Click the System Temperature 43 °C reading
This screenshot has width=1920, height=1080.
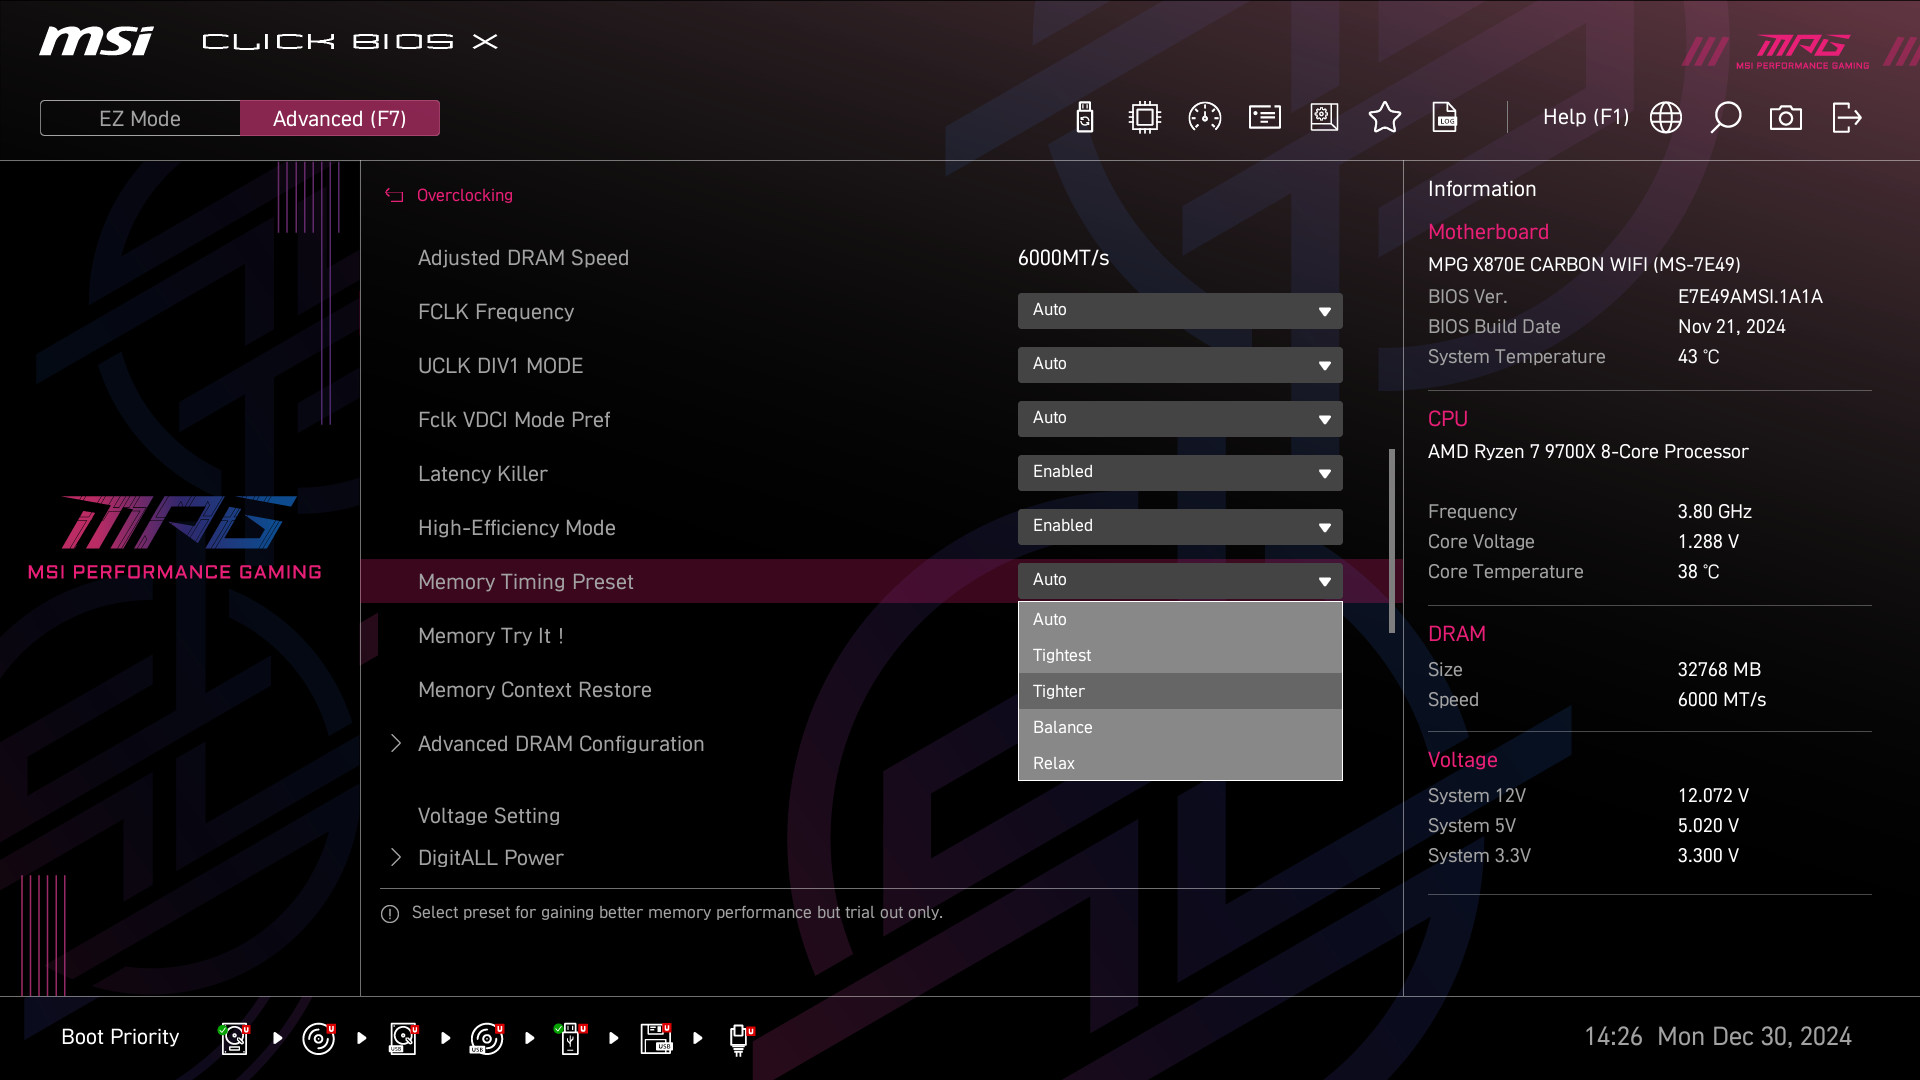pos(1699,357)
